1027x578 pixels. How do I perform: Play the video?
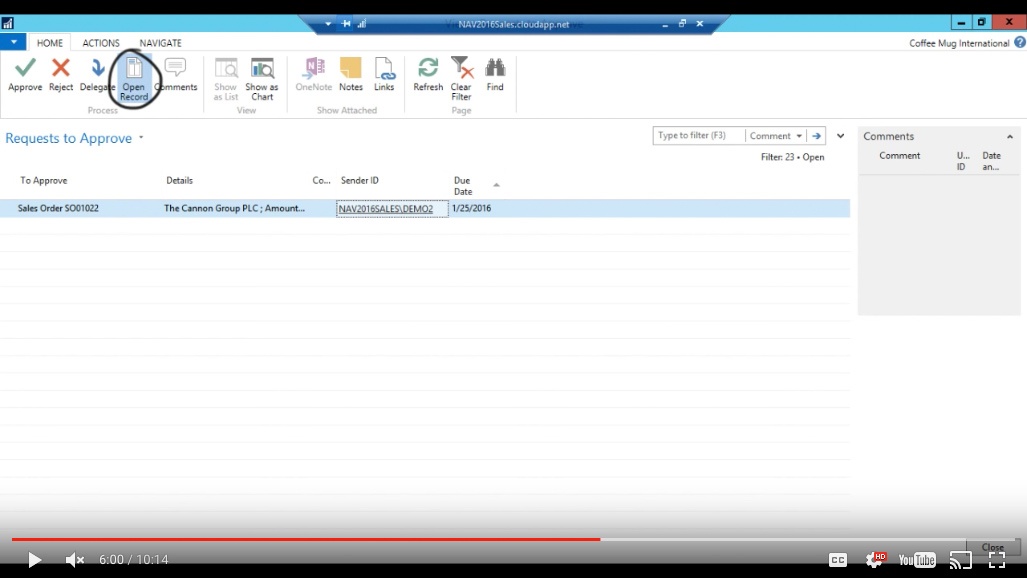click(x=34, y=560)
